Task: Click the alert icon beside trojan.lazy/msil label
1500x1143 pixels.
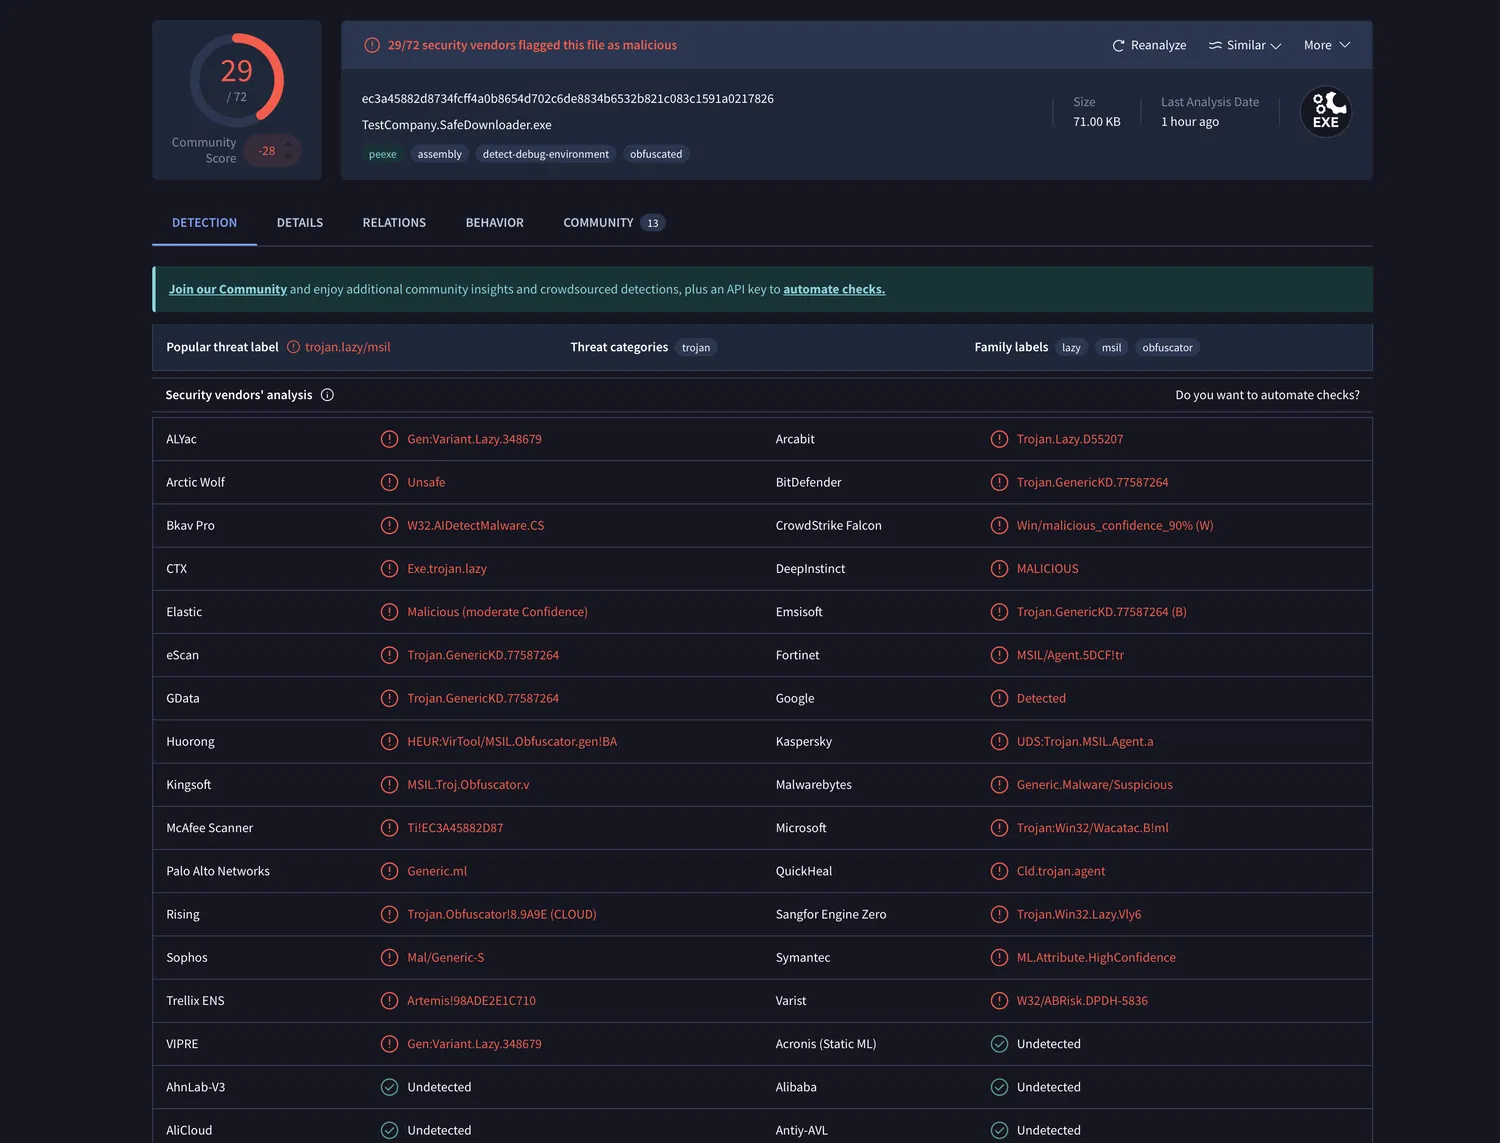Action: [x=294, y=347]
